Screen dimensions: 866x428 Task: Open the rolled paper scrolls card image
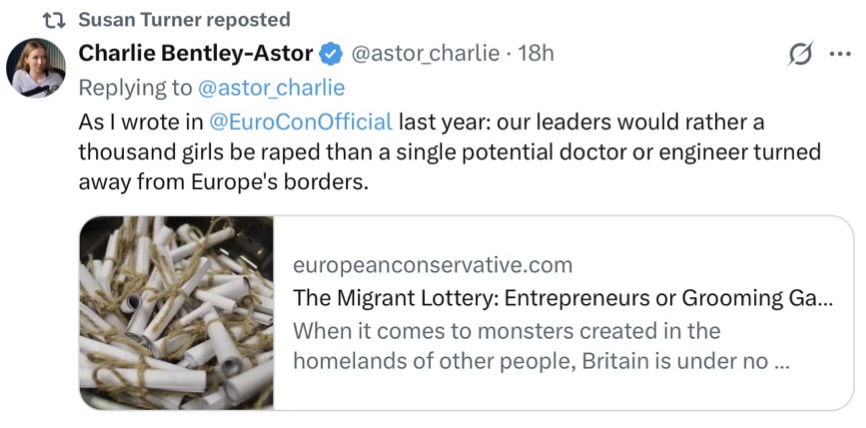[176, 312]
